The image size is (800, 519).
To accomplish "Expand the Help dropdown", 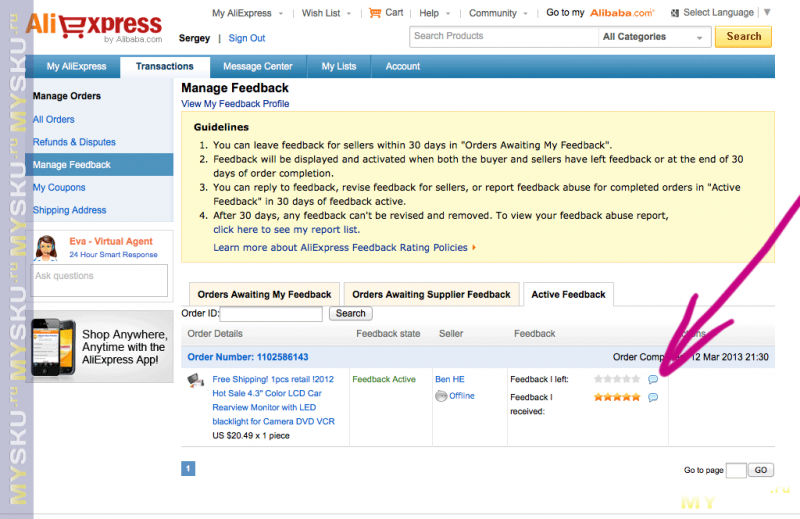I will tap(448, 14).
